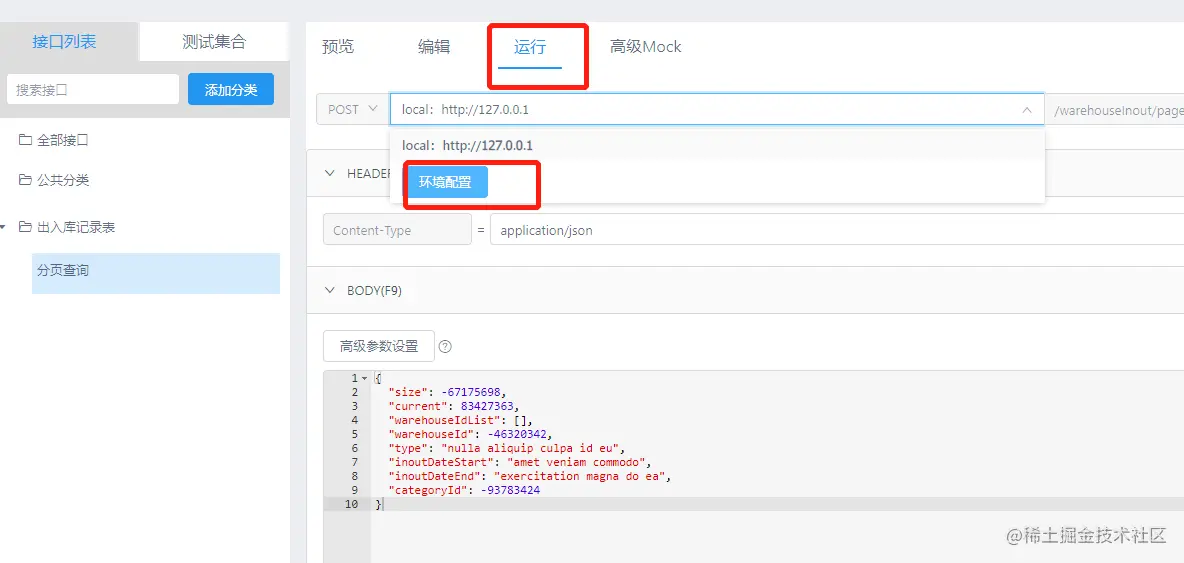Click the folder icon beside 全部接口
The image size is (1184, 563).
[25, 140]
